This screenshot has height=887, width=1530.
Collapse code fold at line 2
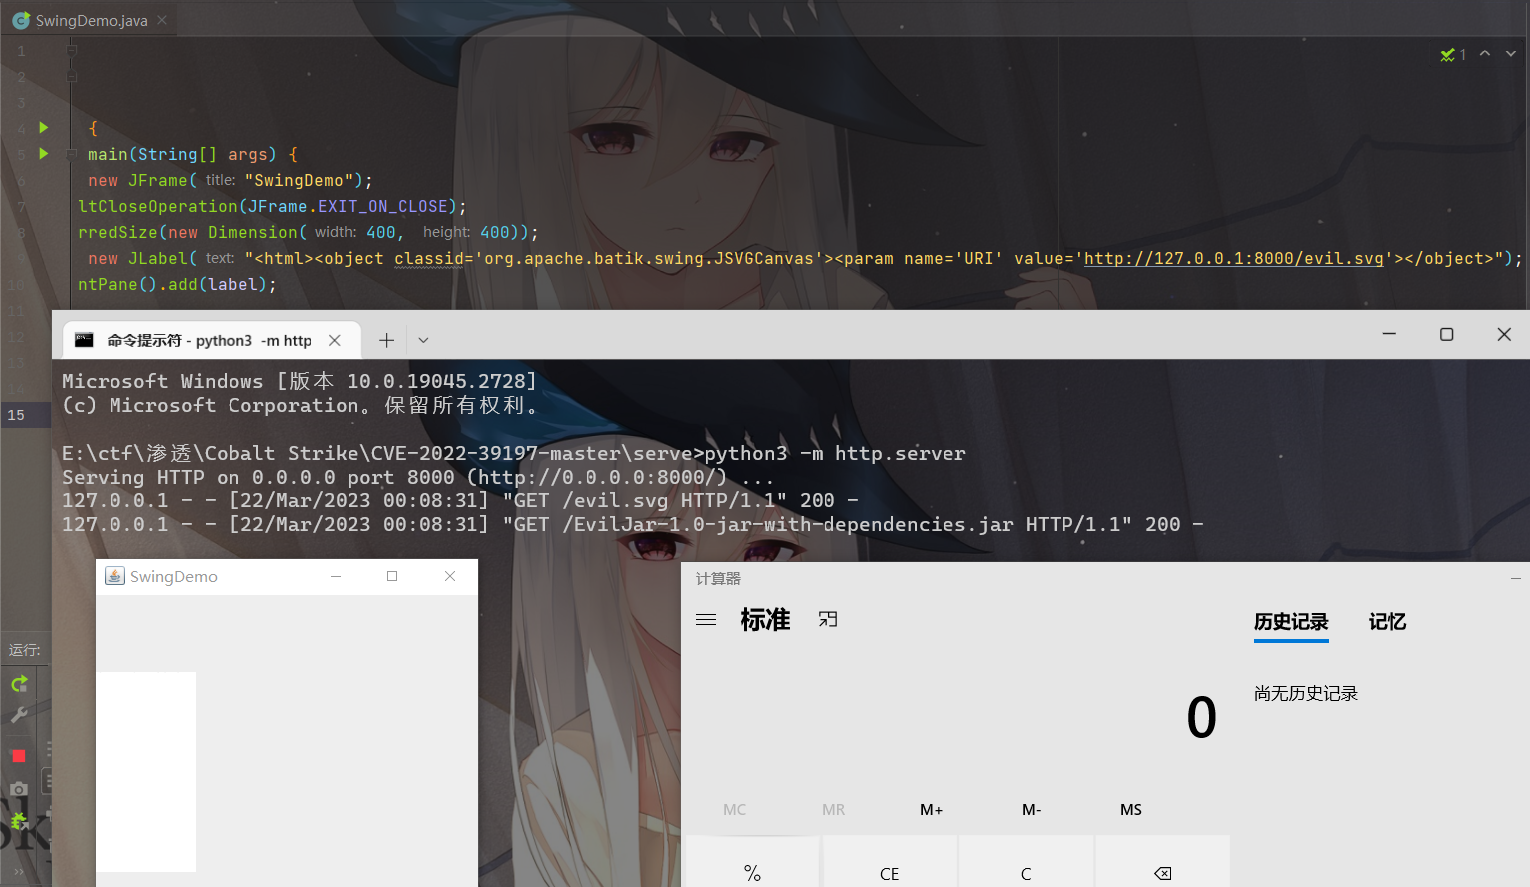pyautogui.click(x=71, y=76)
